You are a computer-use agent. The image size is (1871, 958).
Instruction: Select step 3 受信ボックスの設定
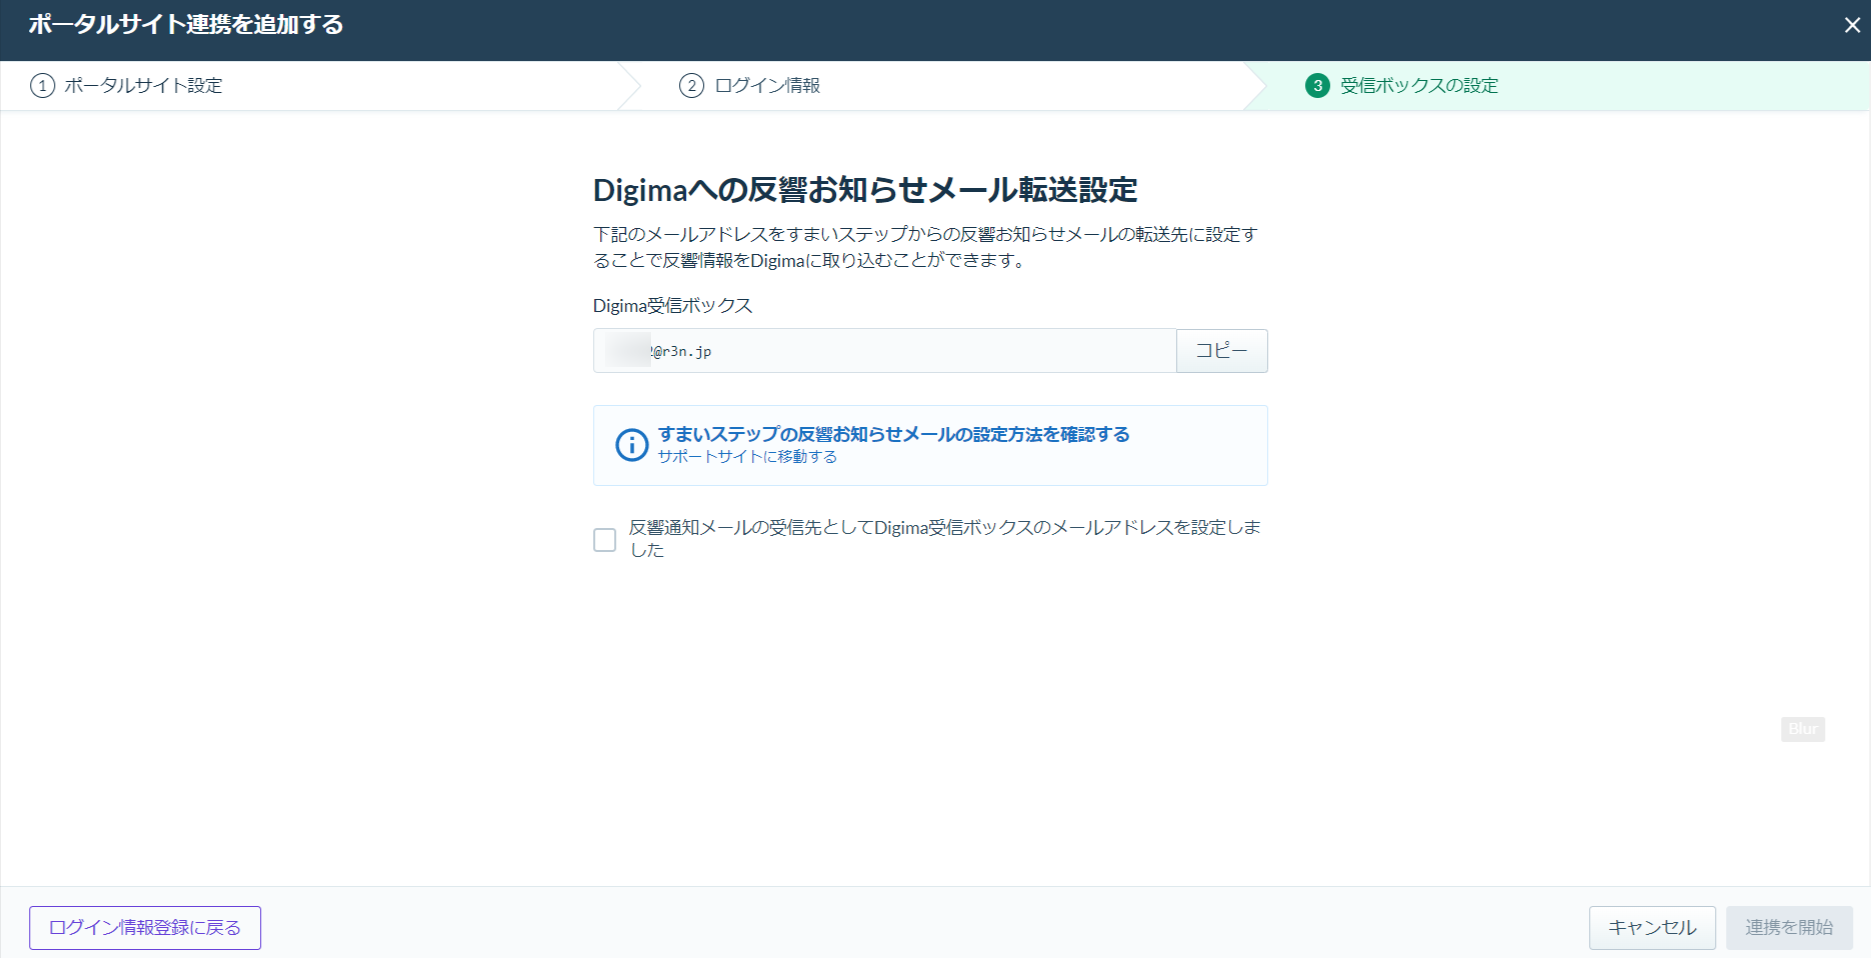click(1402, 86)
